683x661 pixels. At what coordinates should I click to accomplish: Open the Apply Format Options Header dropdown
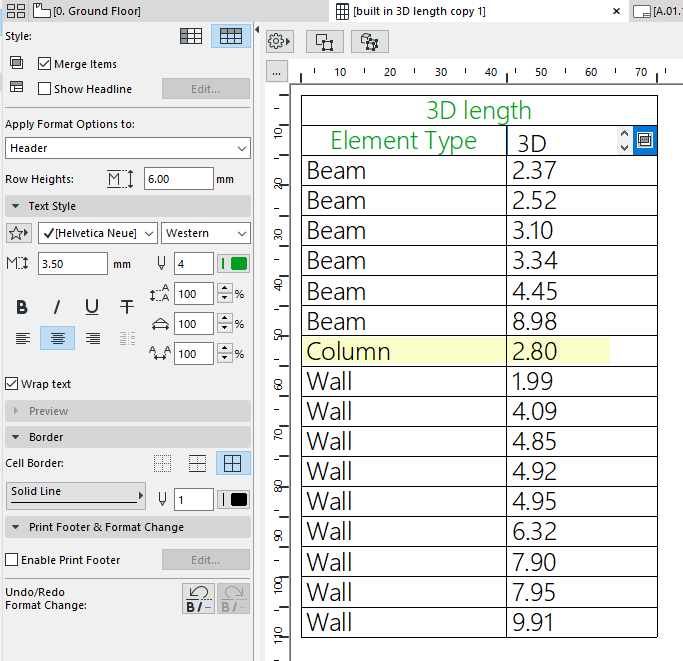click(127, 149)
